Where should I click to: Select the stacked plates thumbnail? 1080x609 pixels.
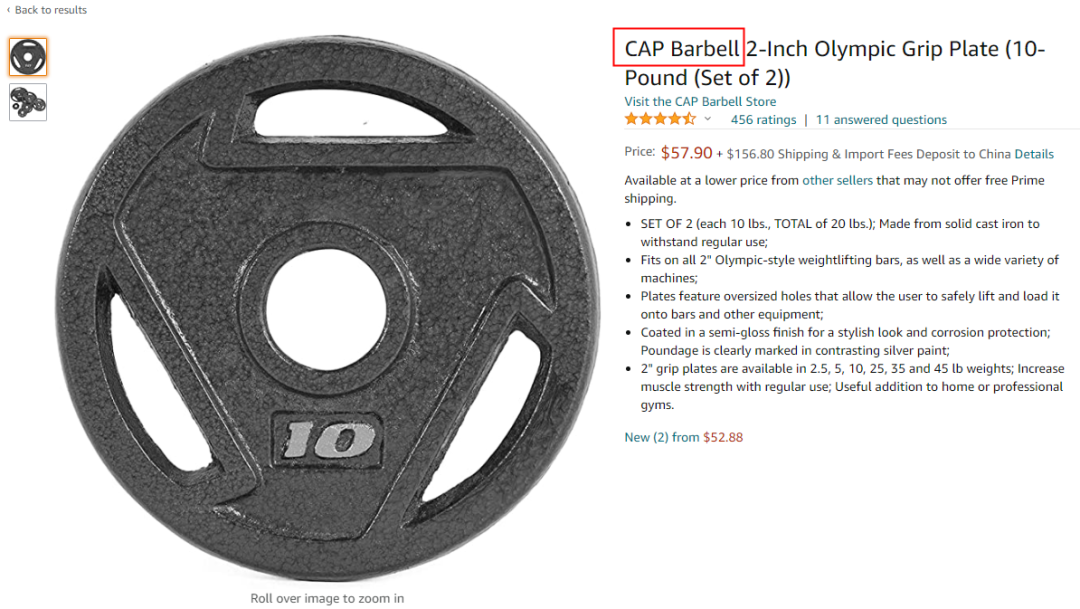coord(28,102)
